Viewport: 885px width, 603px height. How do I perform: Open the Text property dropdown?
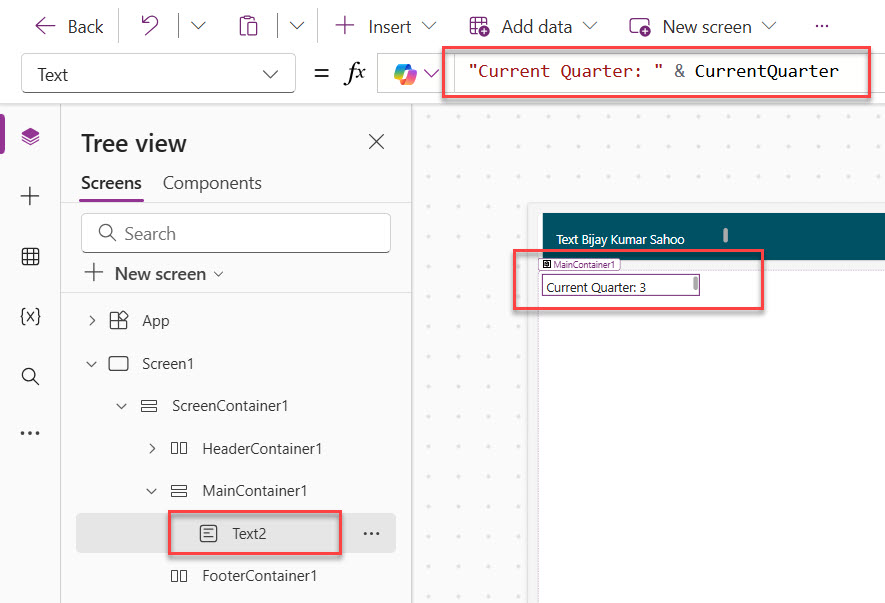158,73
